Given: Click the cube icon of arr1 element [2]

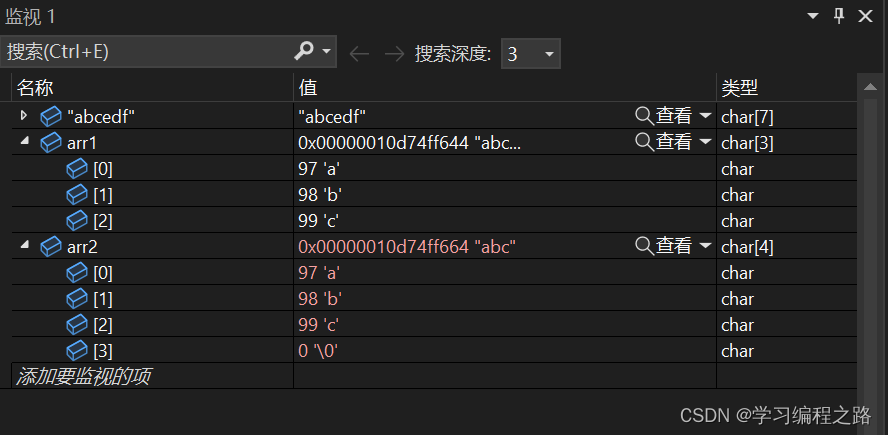Looking at the screenshot, I should [77, 221].
